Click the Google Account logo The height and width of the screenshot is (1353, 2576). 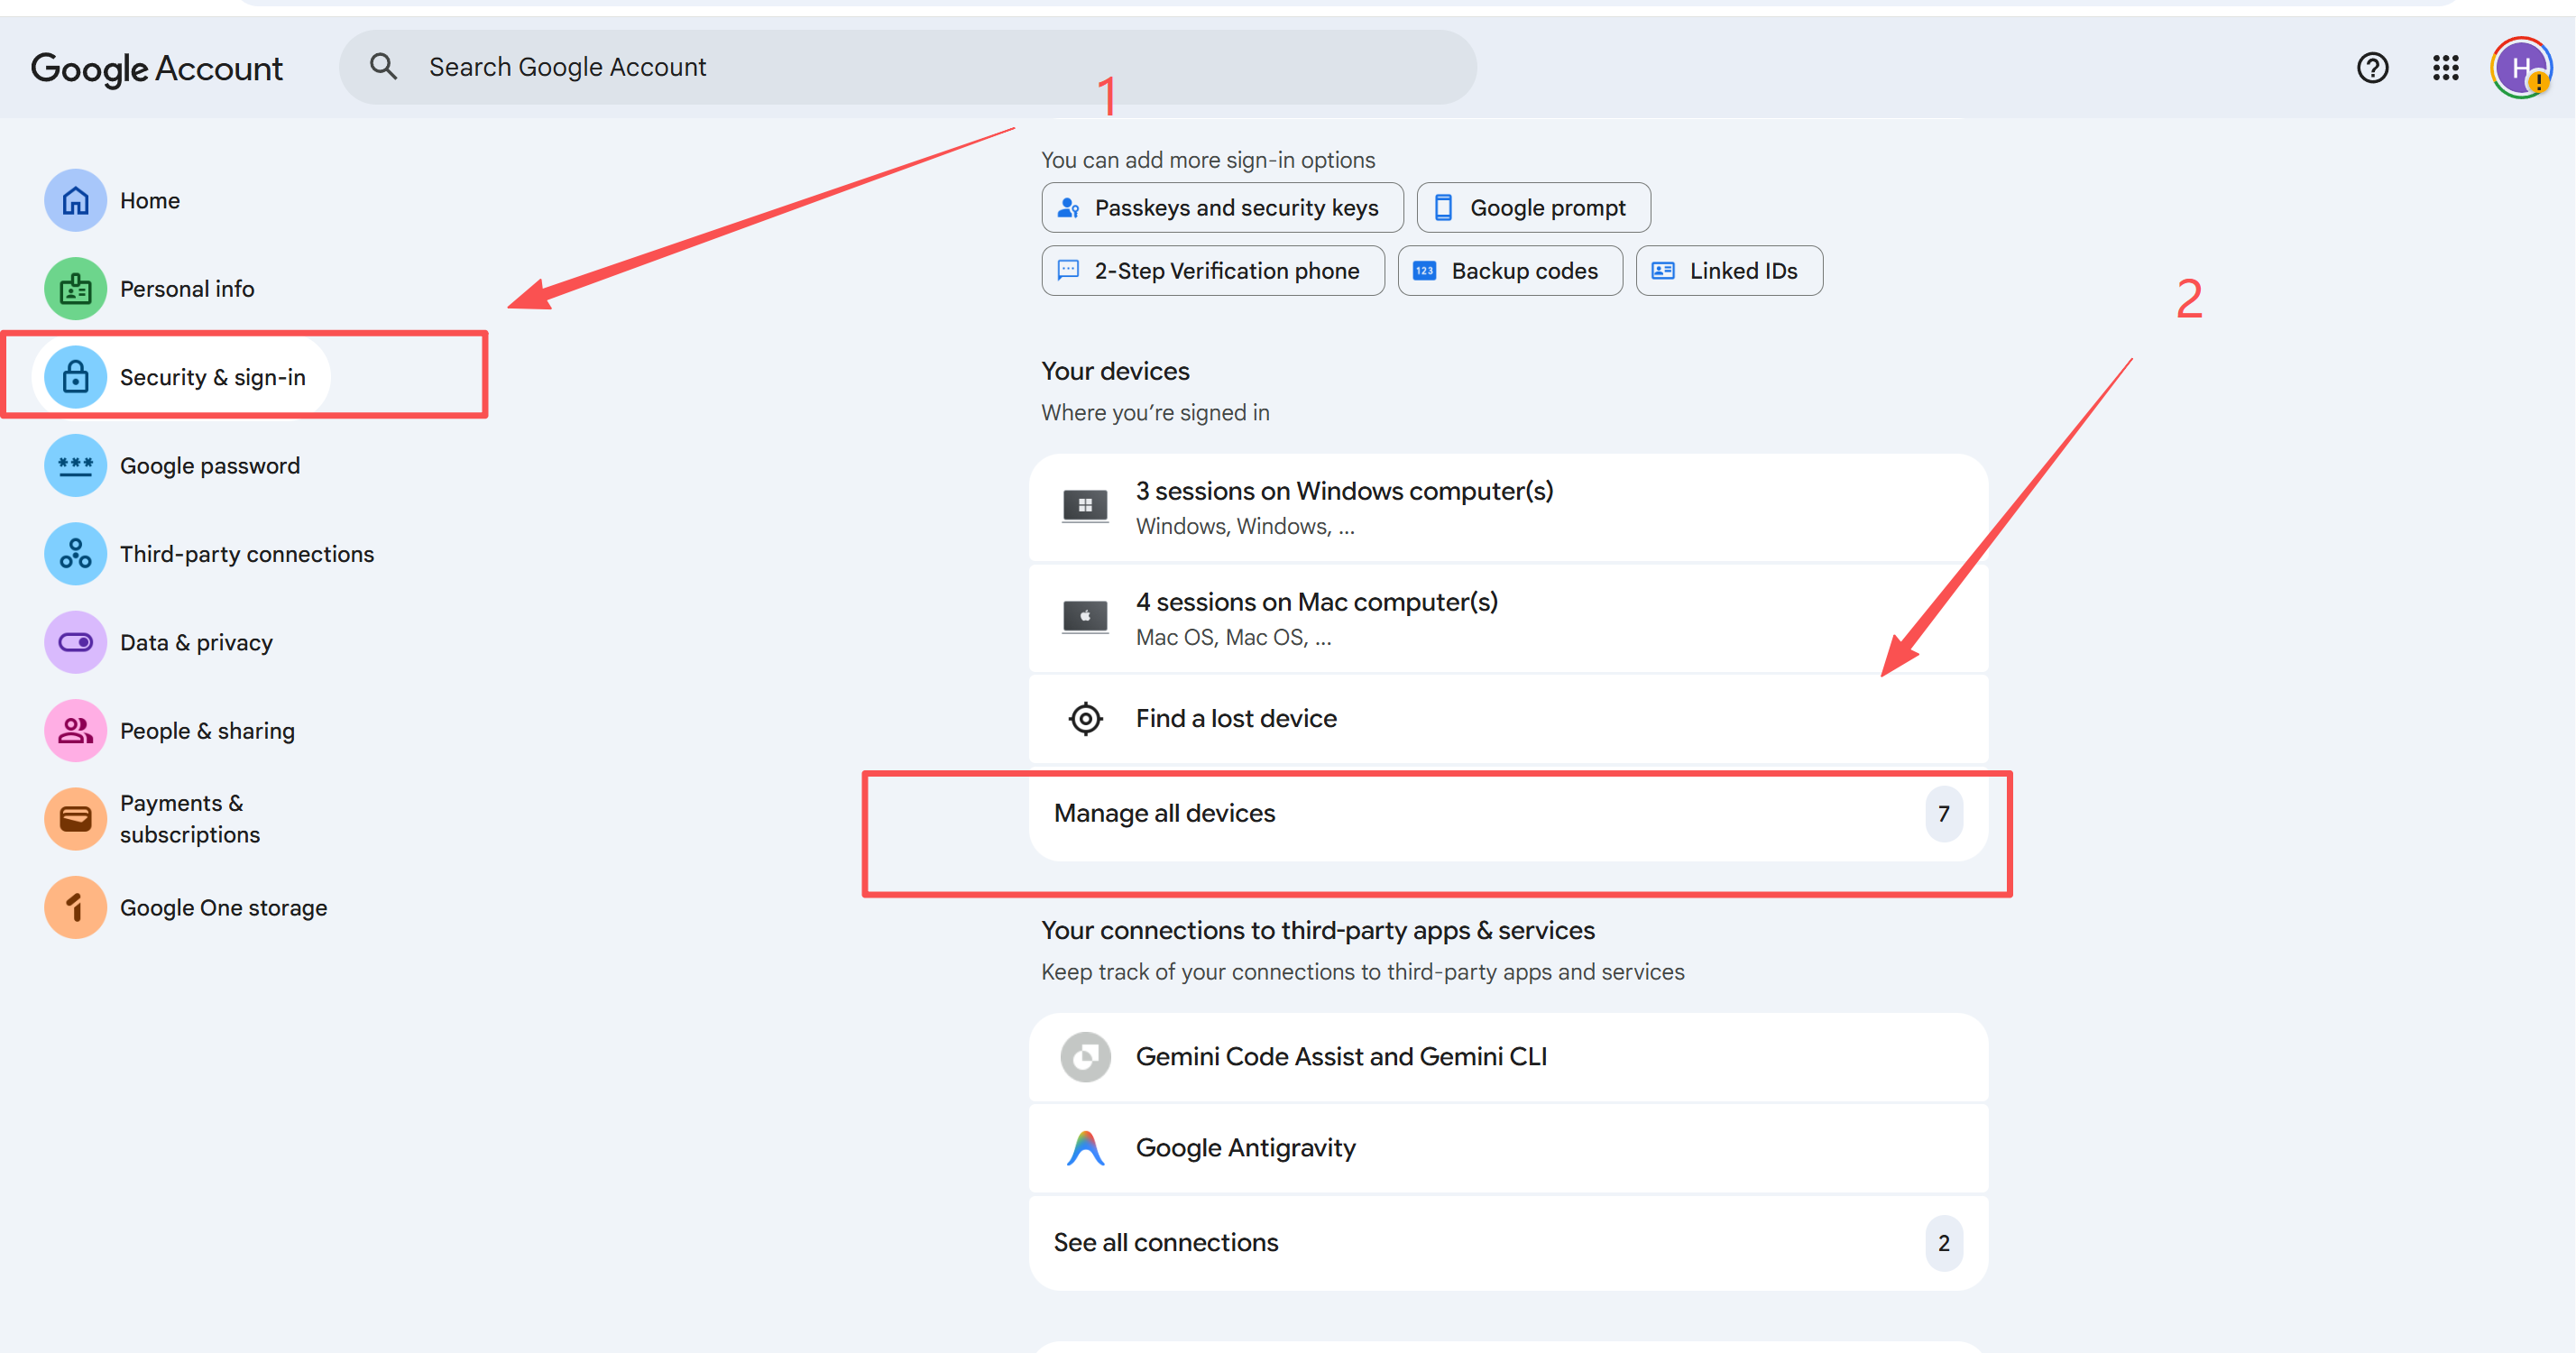click(157, 68)
